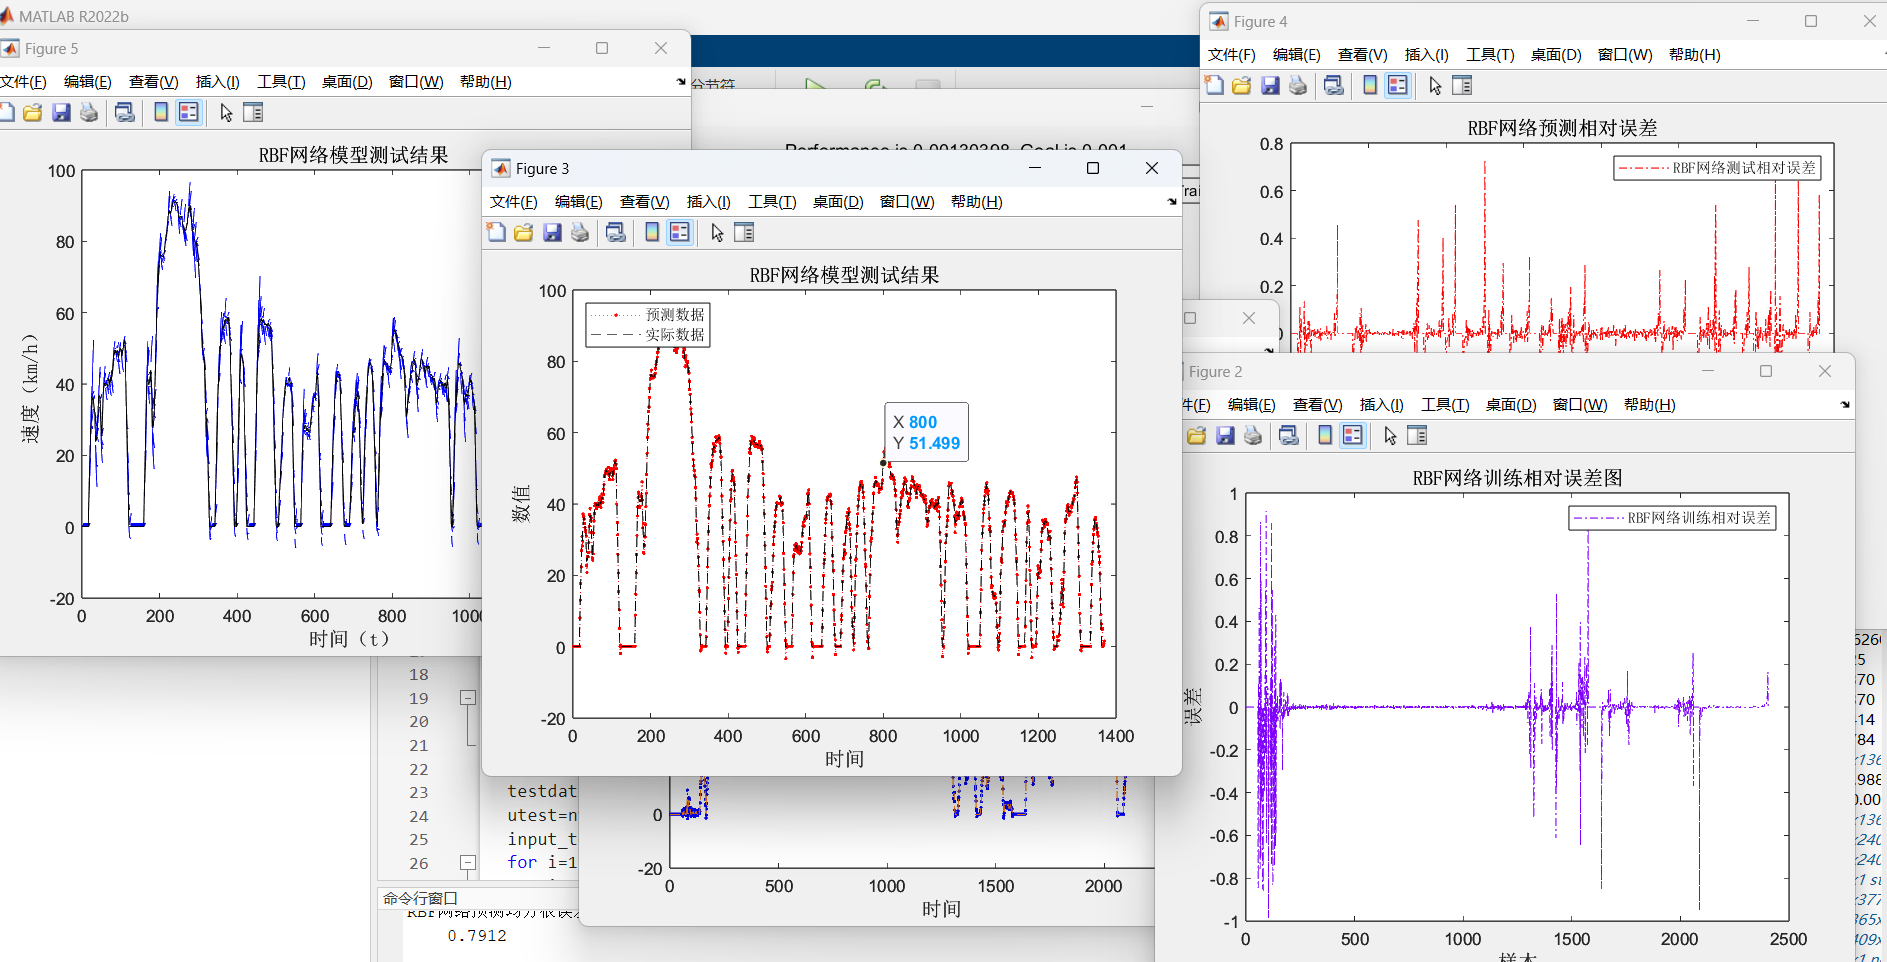The height and width of the screenshot is (962, 1887).
Task: Click the 预测数据 legend entry in Figure 3
Action: point(674,315)
